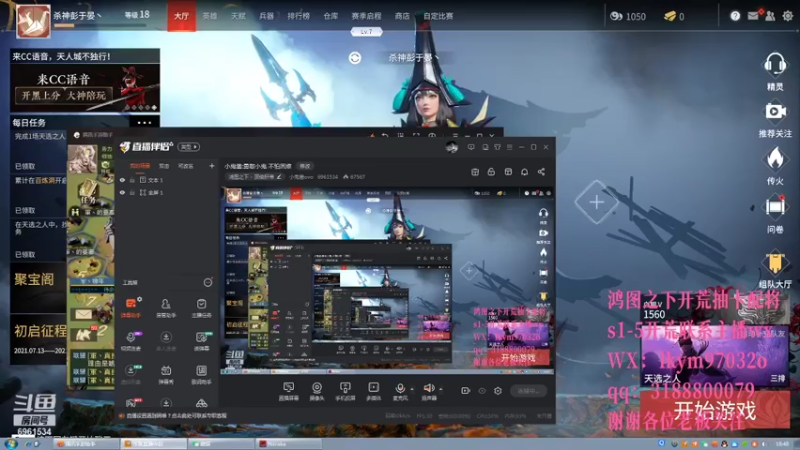Click the plus diamond add-teammate slot
The width and height of the screenshot is (800, 450).
[x=596, y=202]
